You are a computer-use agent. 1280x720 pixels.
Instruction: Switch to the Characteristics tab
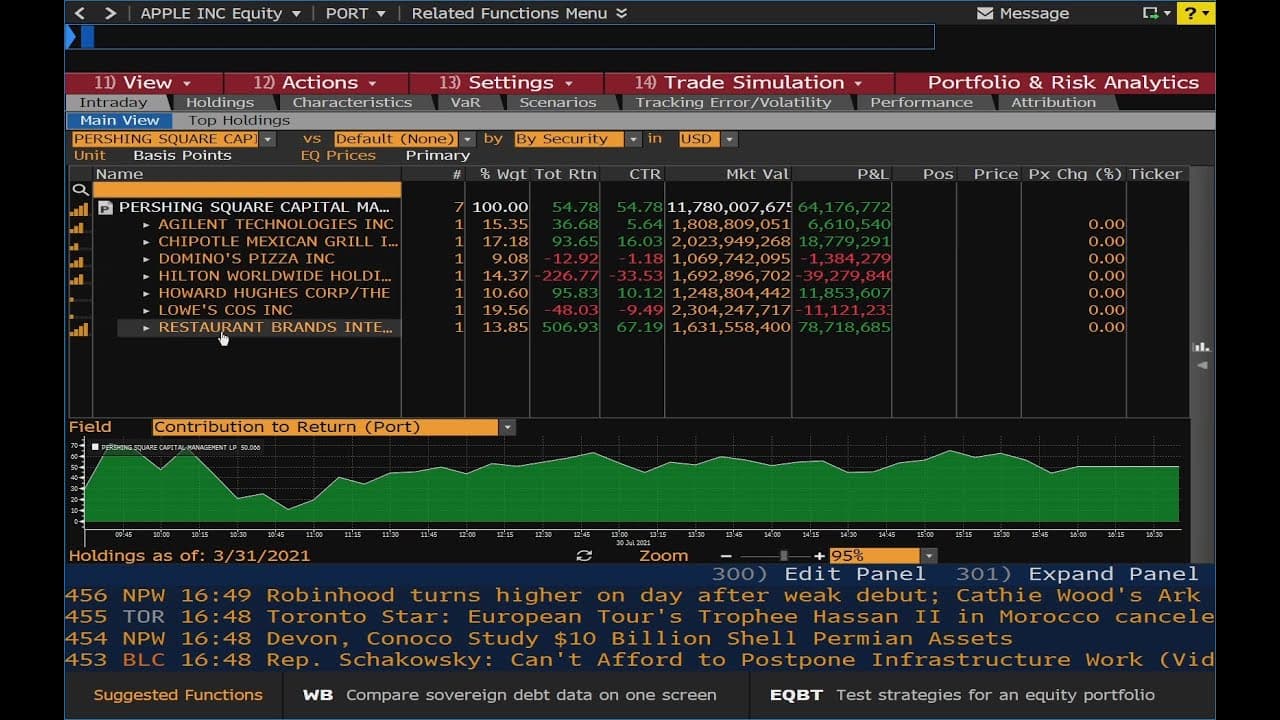352,102
